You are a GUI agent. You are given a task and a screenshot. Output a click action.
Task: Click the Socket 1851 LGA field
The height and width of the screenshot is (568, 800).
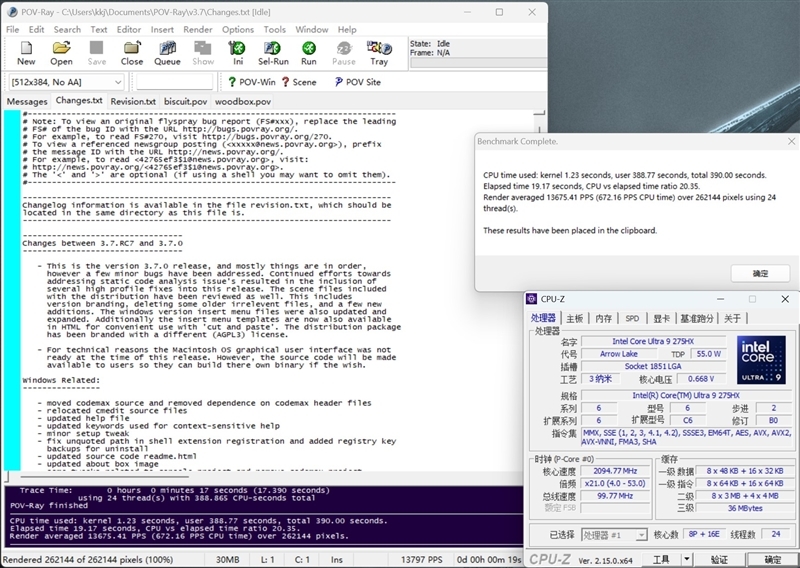653,366
